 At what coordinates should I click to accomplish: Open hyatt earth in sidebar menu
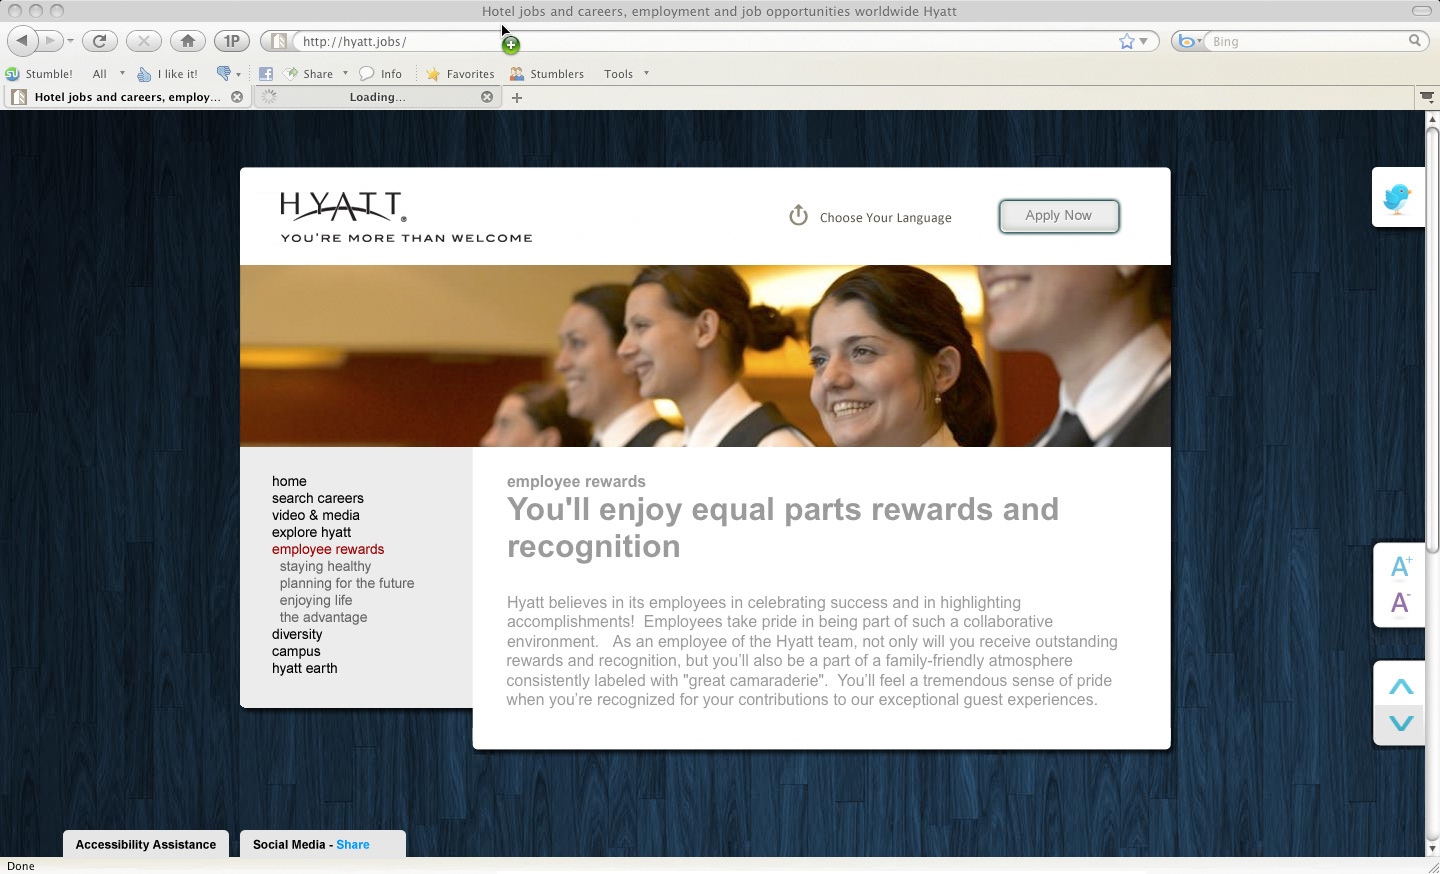coord(305,668)
